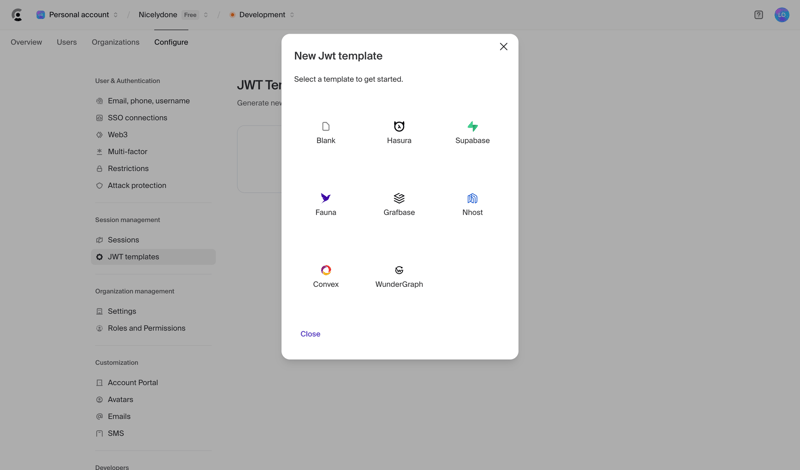Image resolution: width=800 pixels, height=470 pixels.
Task: Click the 'Organization management' section label
Action: [135, 291]
